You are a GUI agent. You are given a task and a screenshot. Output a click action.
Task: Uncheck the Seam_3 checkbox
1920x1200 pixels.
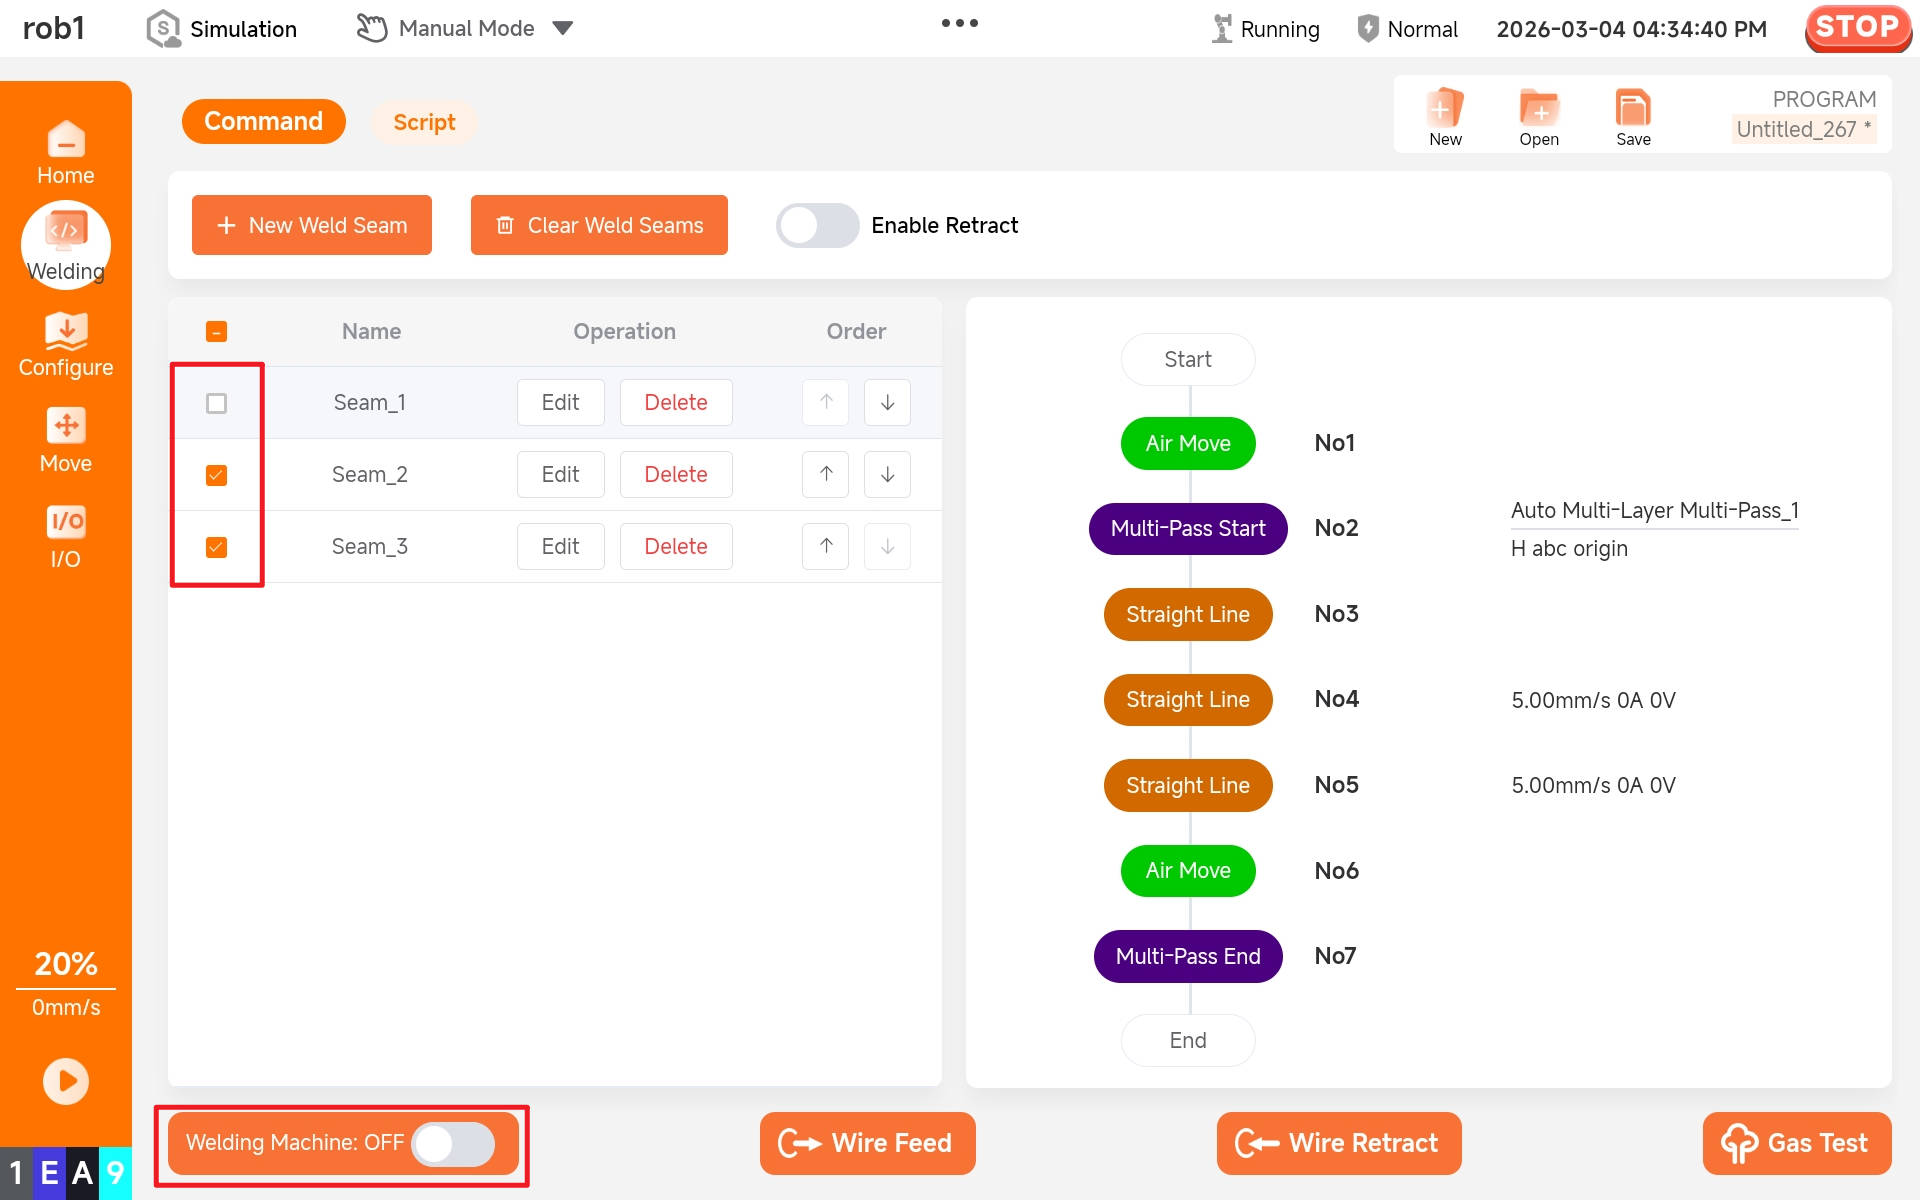216,547
